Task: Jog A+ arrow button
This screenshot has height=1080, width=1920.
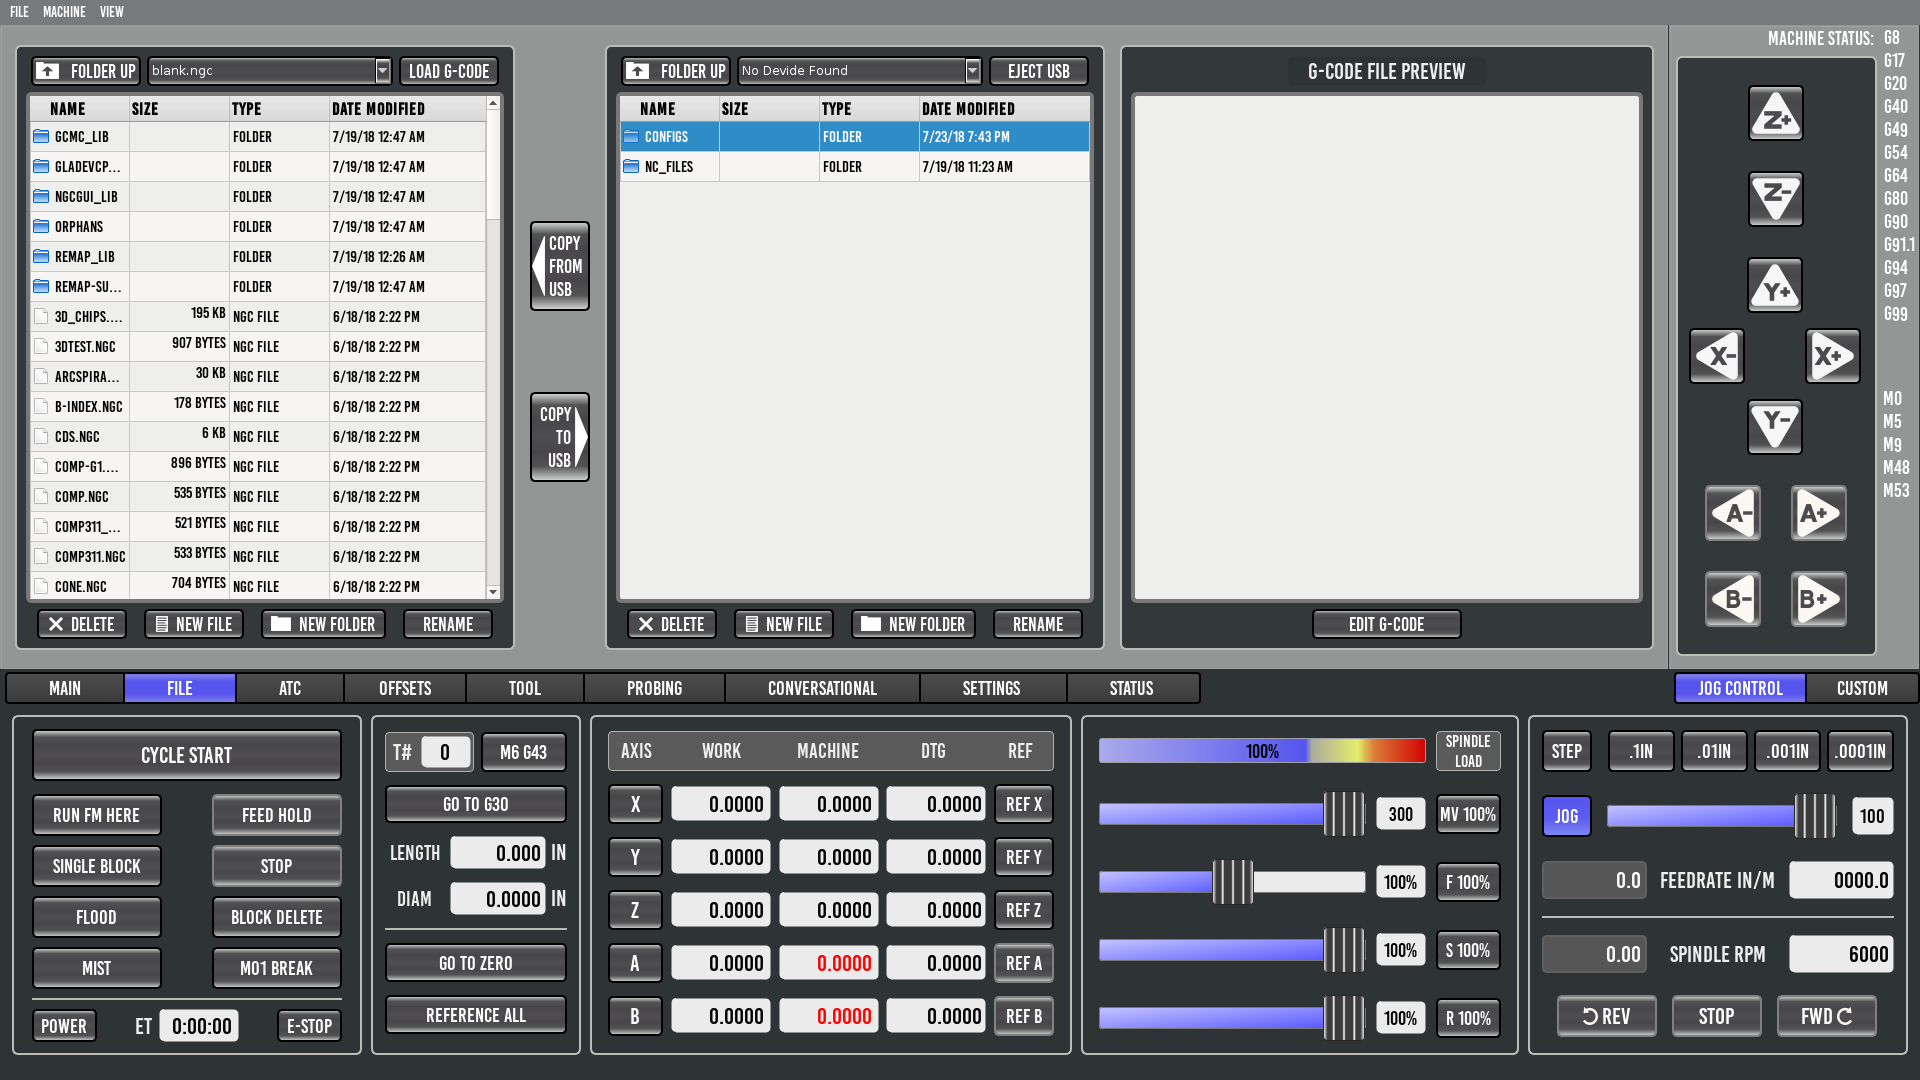Action: 1819,514
